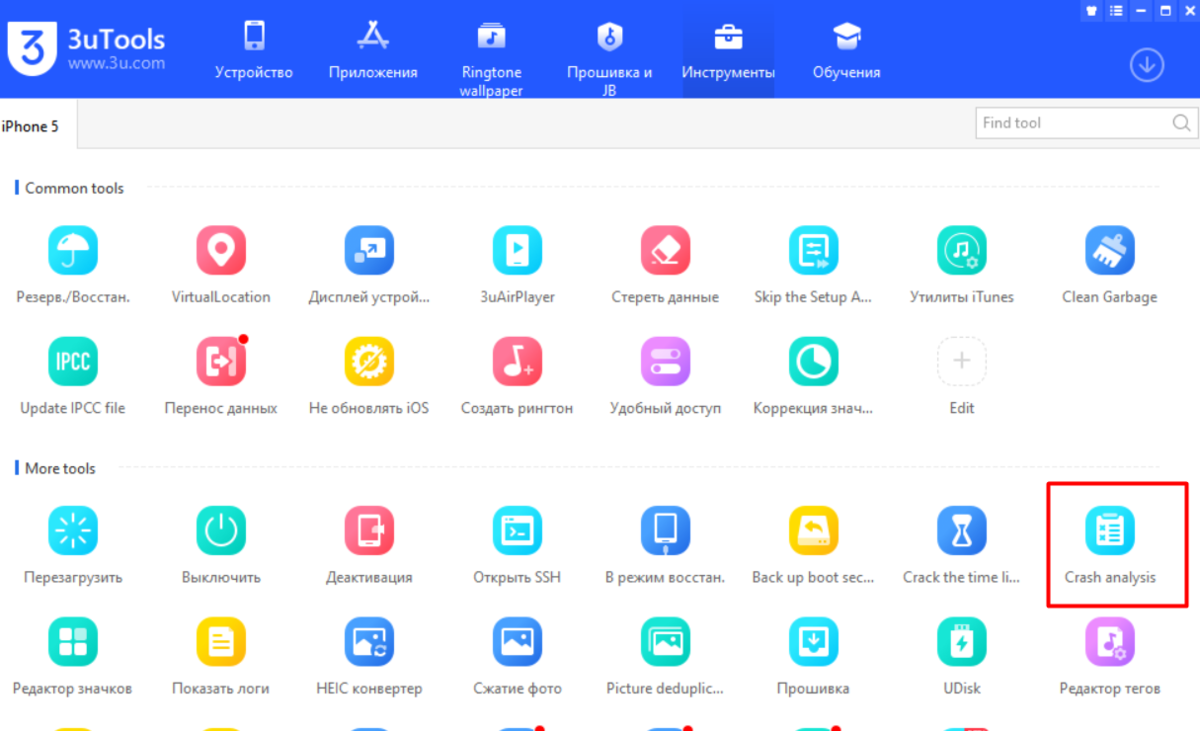Open Дисплей устройства screen mirror tool

click(x=369, y=251)
